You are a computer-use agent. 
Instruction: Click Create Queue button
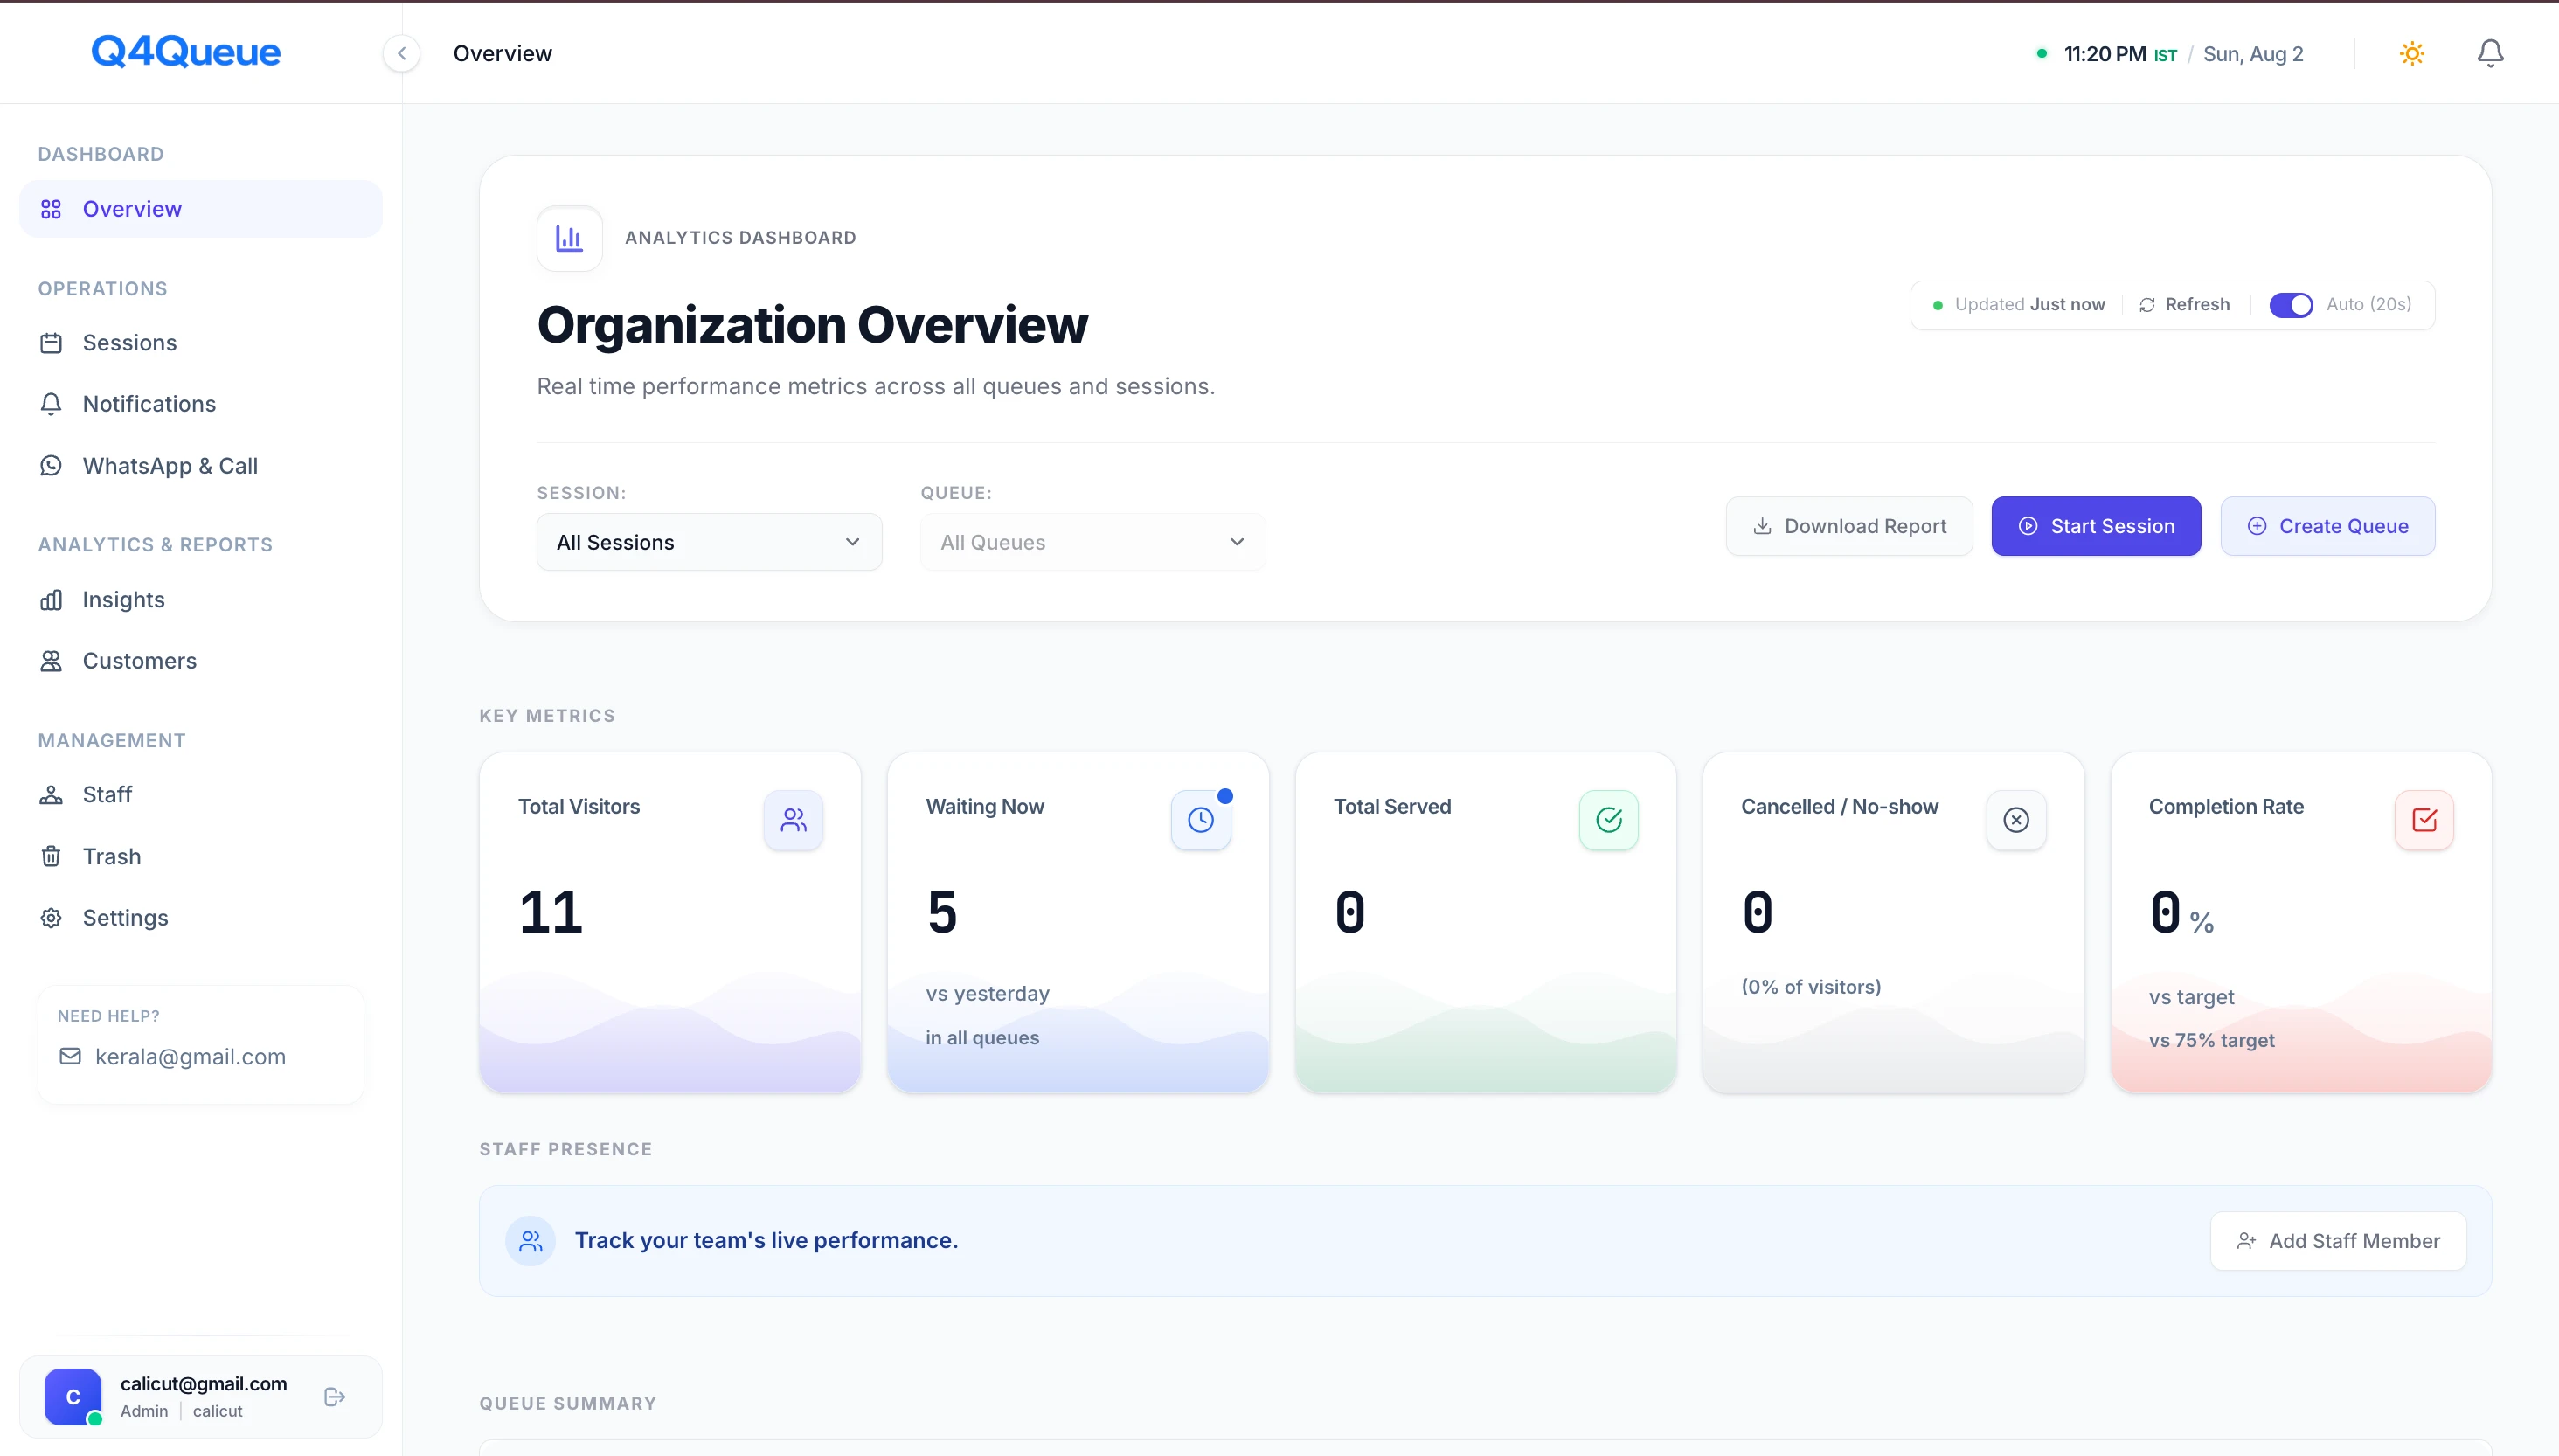click(2328, 526)
